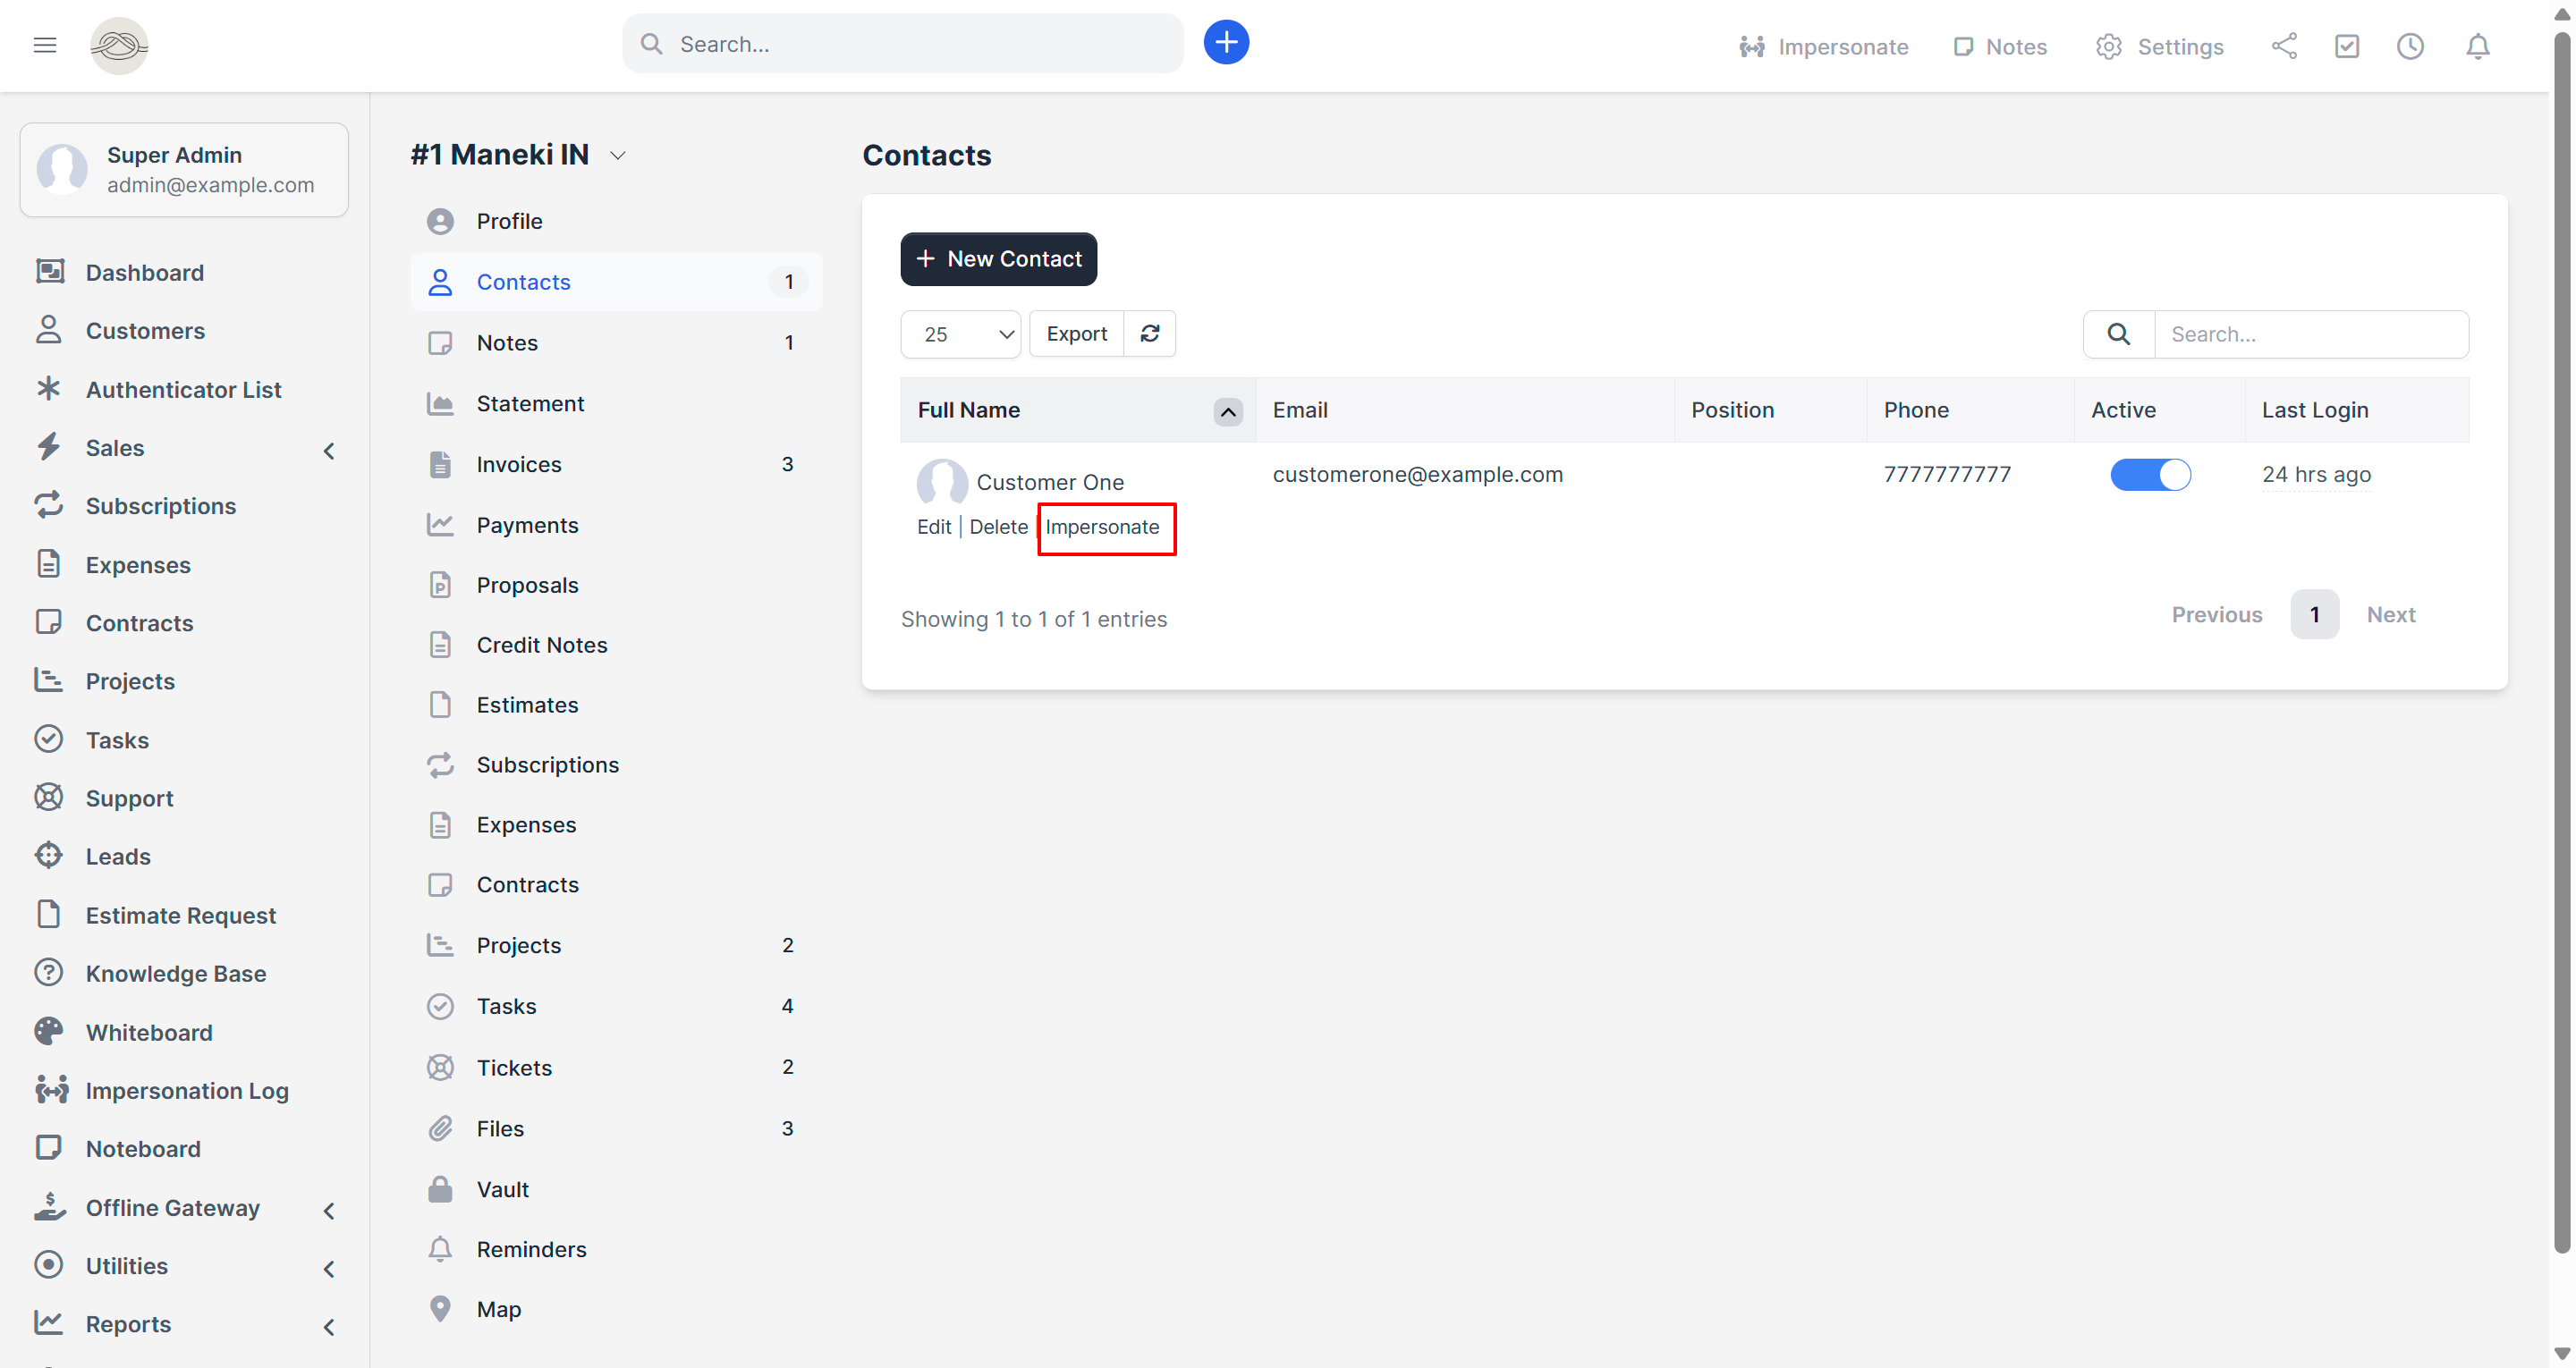Click the New Contact button
This screenshot has height=1368, width=2576.
(x=998, y=259)
